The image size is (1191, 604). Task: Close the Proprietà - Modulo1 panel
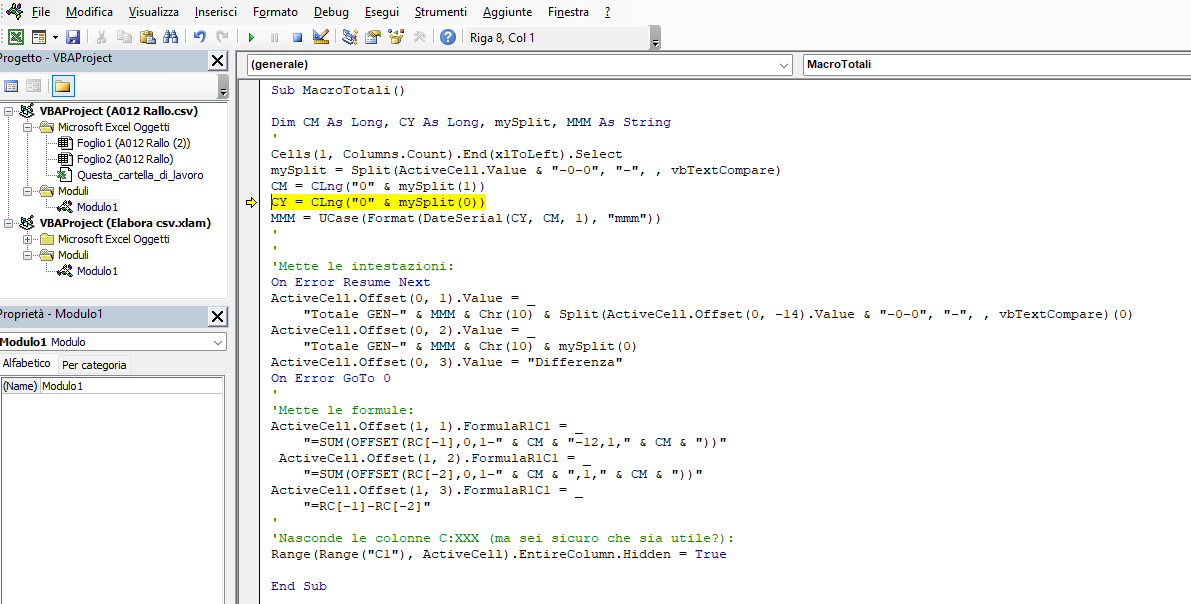click(217, 317)
